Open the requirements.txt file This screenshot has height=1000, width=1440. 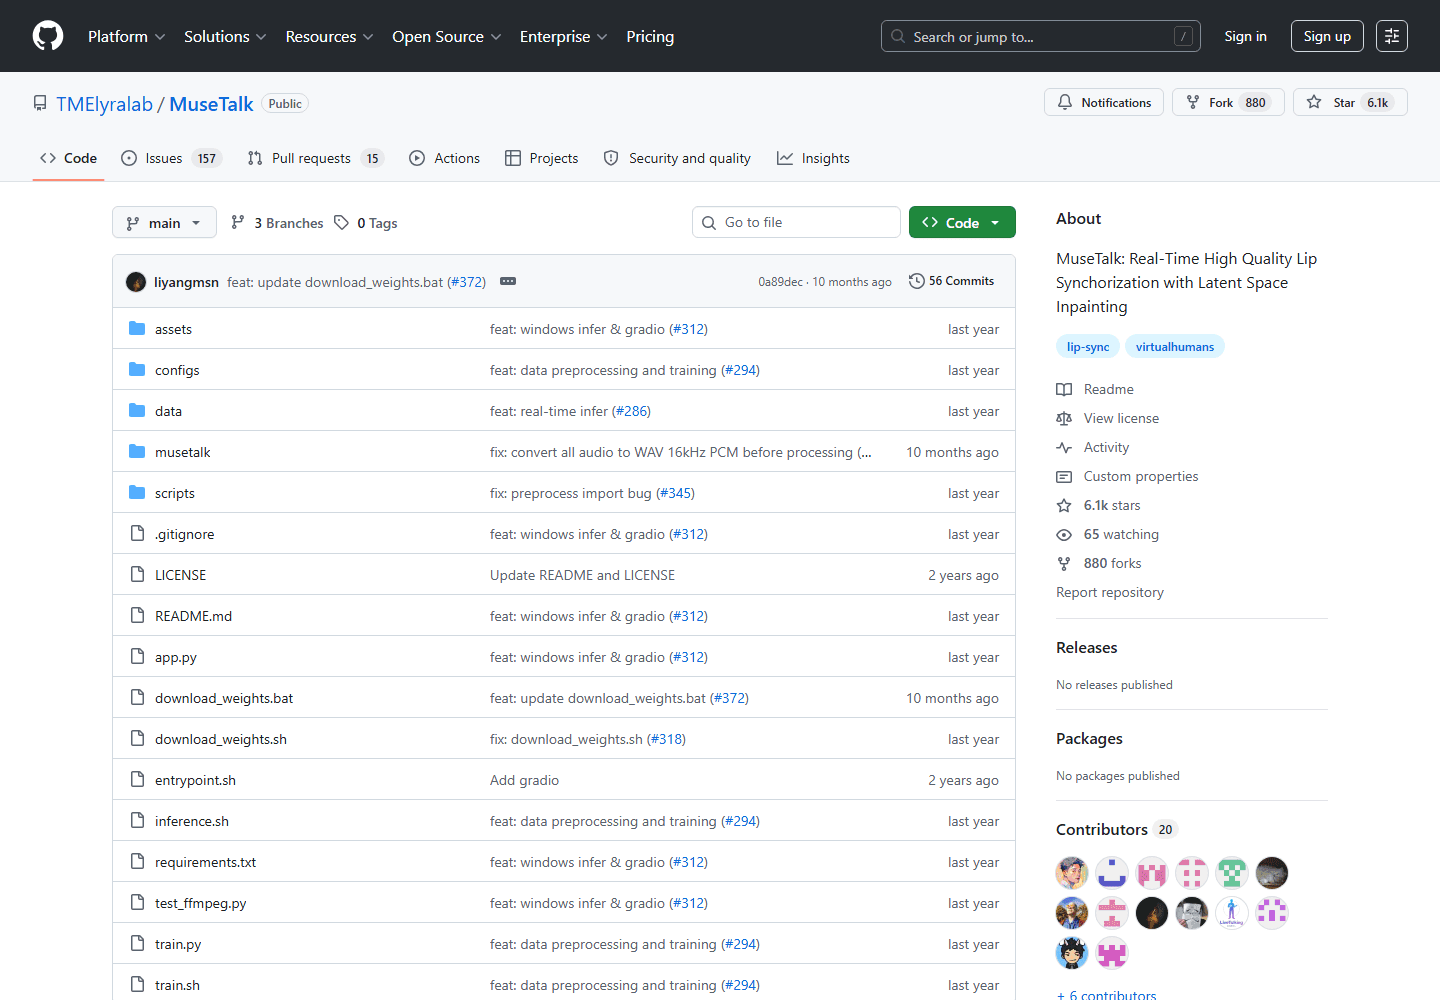[x=205, y=862]
